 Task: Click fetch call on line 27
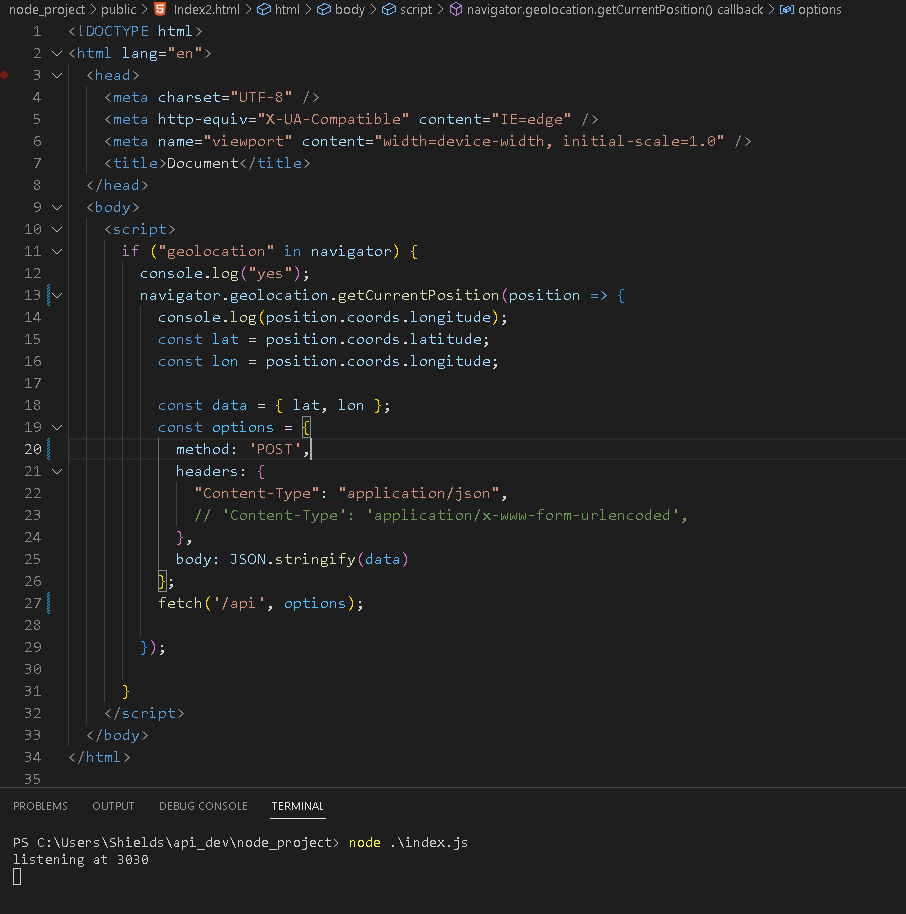click(261, 603)
